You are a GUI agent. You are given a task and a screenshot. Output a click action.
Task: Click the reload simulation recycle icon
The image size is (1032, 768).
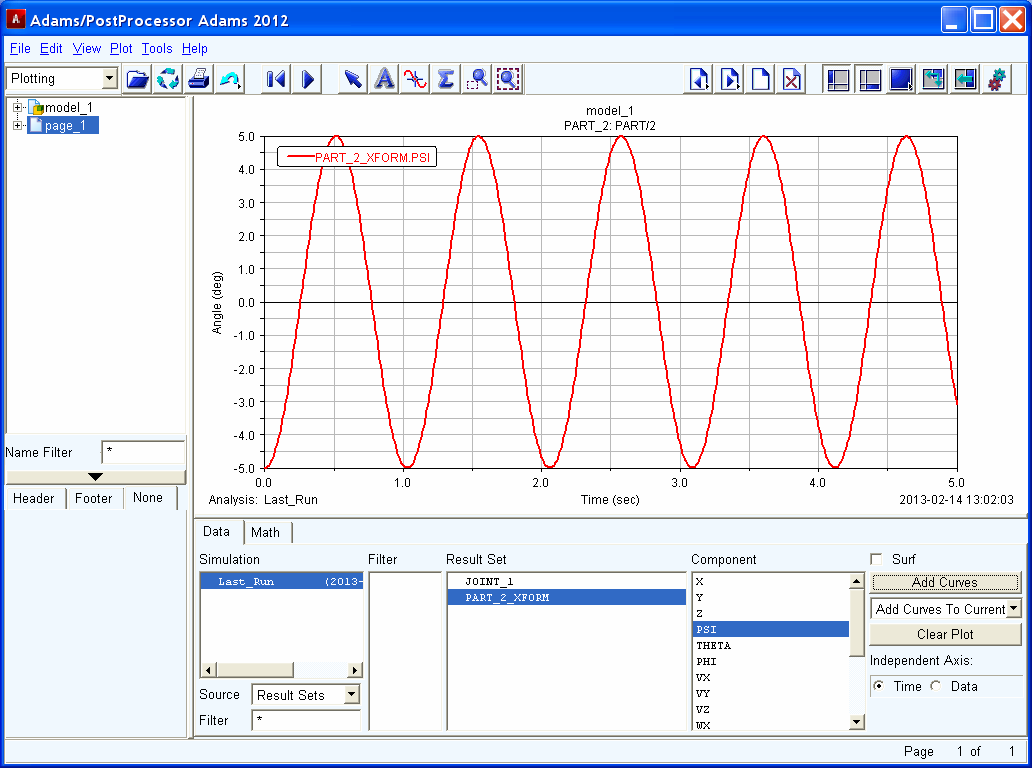pos(168,80)
